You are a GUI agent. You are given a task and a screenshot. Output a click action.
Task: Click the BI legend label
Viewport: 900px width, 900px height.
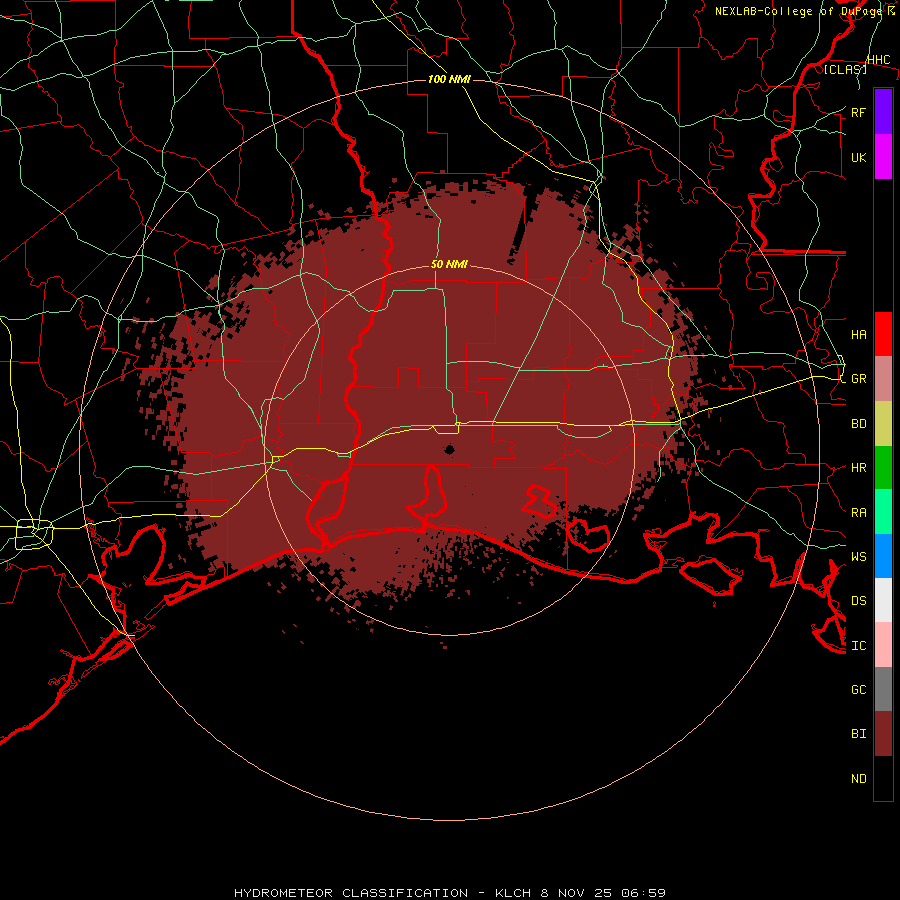(858, 734)
